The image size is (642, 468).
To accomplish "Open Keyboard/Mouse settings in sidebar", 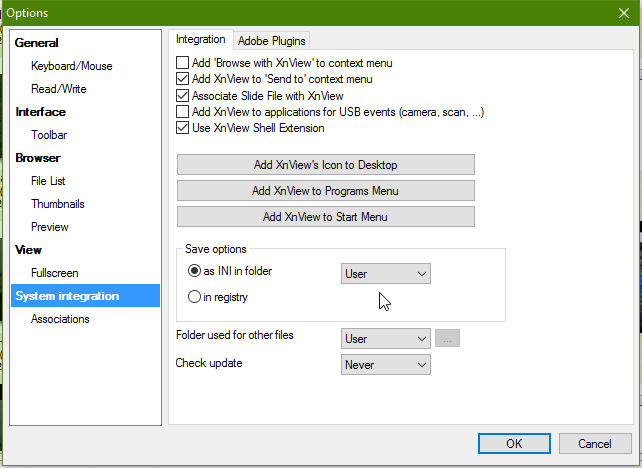I will click(x=71, y=66).
